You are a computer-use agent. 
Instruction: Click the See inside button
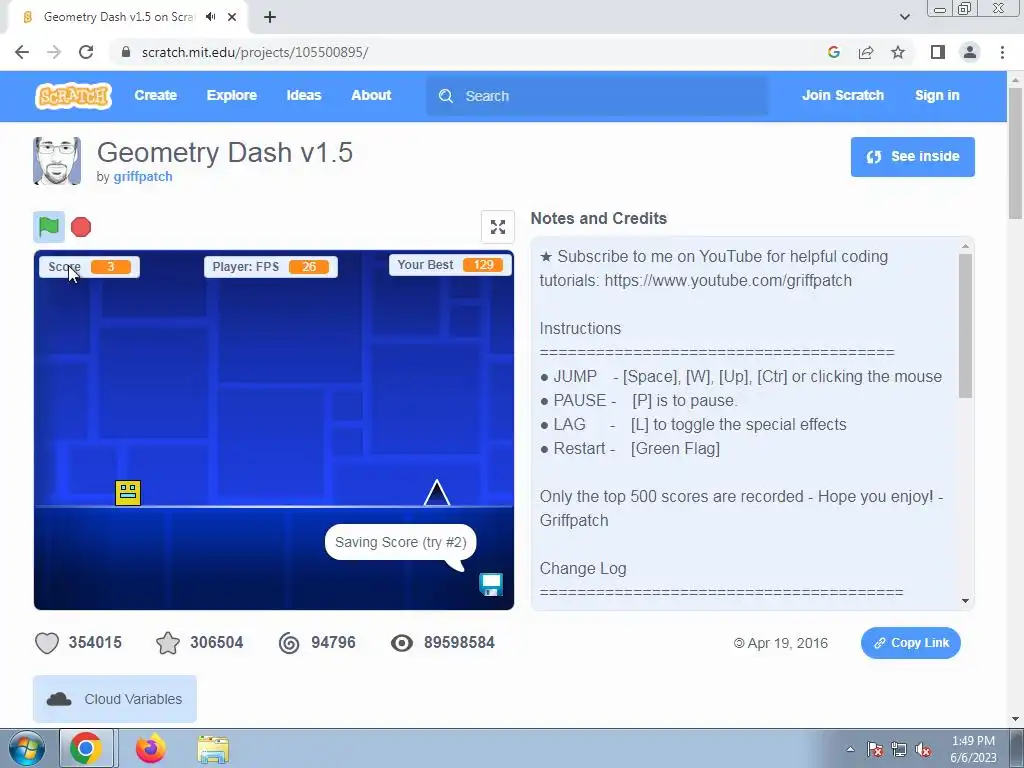click(912, 157)
